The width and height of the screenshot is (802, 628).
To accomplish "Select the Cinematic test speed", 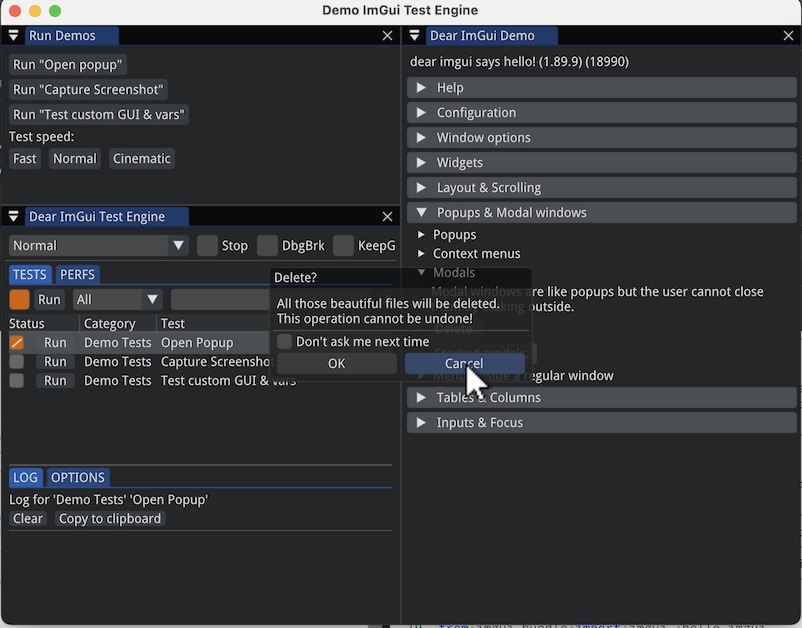I will point(141,158).
